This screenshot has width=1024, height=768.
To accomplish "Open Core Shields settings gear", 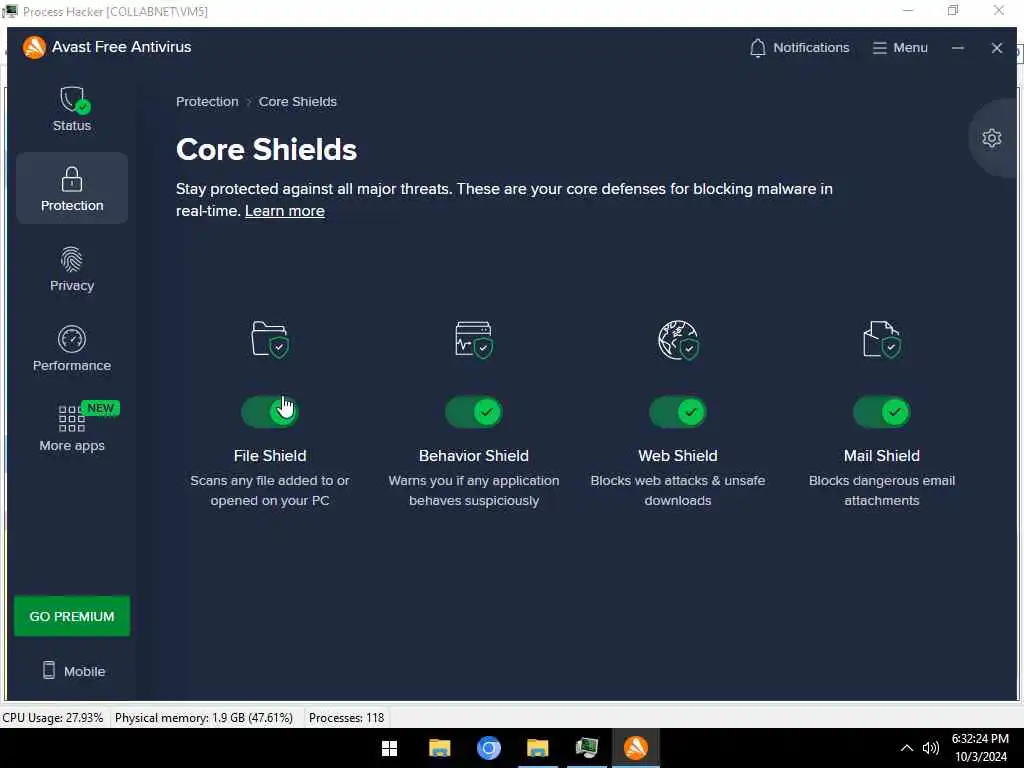I will tap(991, 138).
